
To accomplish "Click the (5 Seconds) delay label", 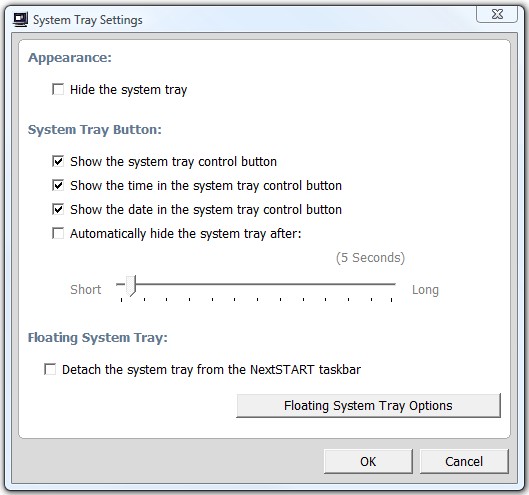I will pyautogui.click(x=370, y=258).
